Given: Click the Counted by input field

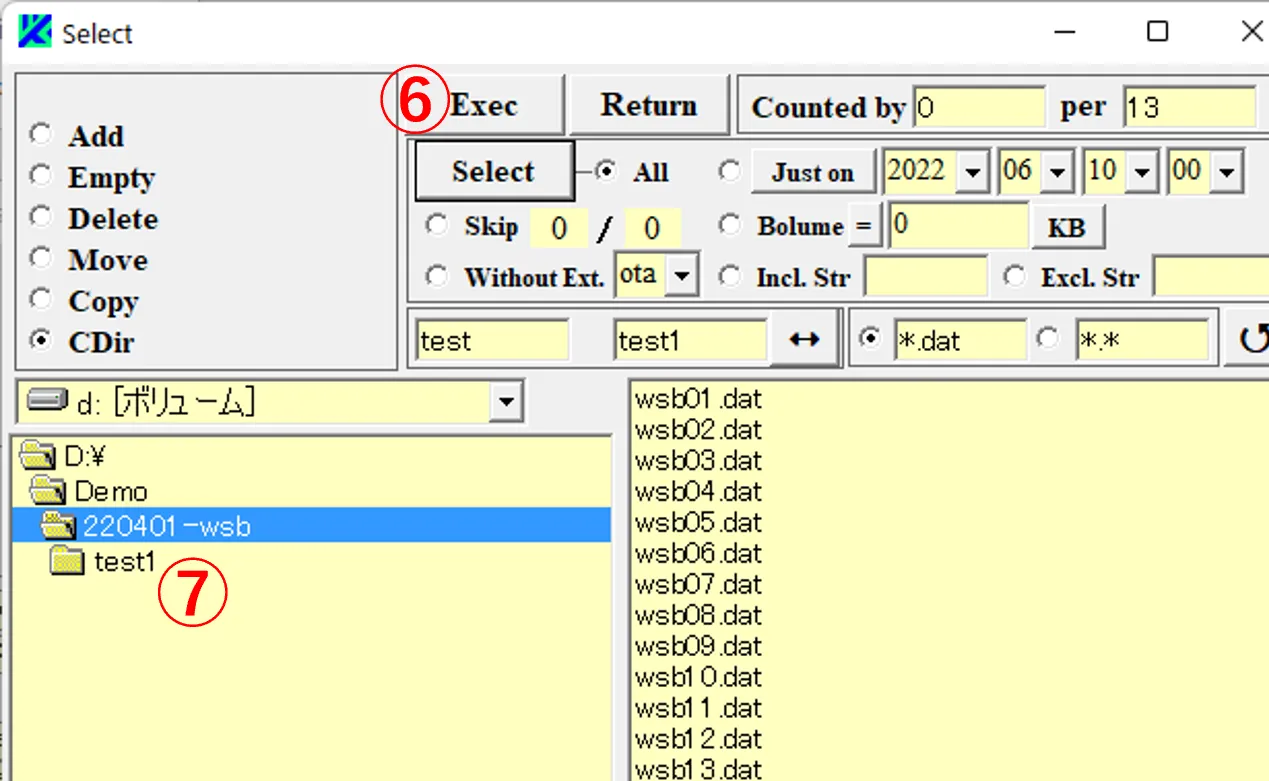Looking at the screenshot, I should tap(978, 107).
